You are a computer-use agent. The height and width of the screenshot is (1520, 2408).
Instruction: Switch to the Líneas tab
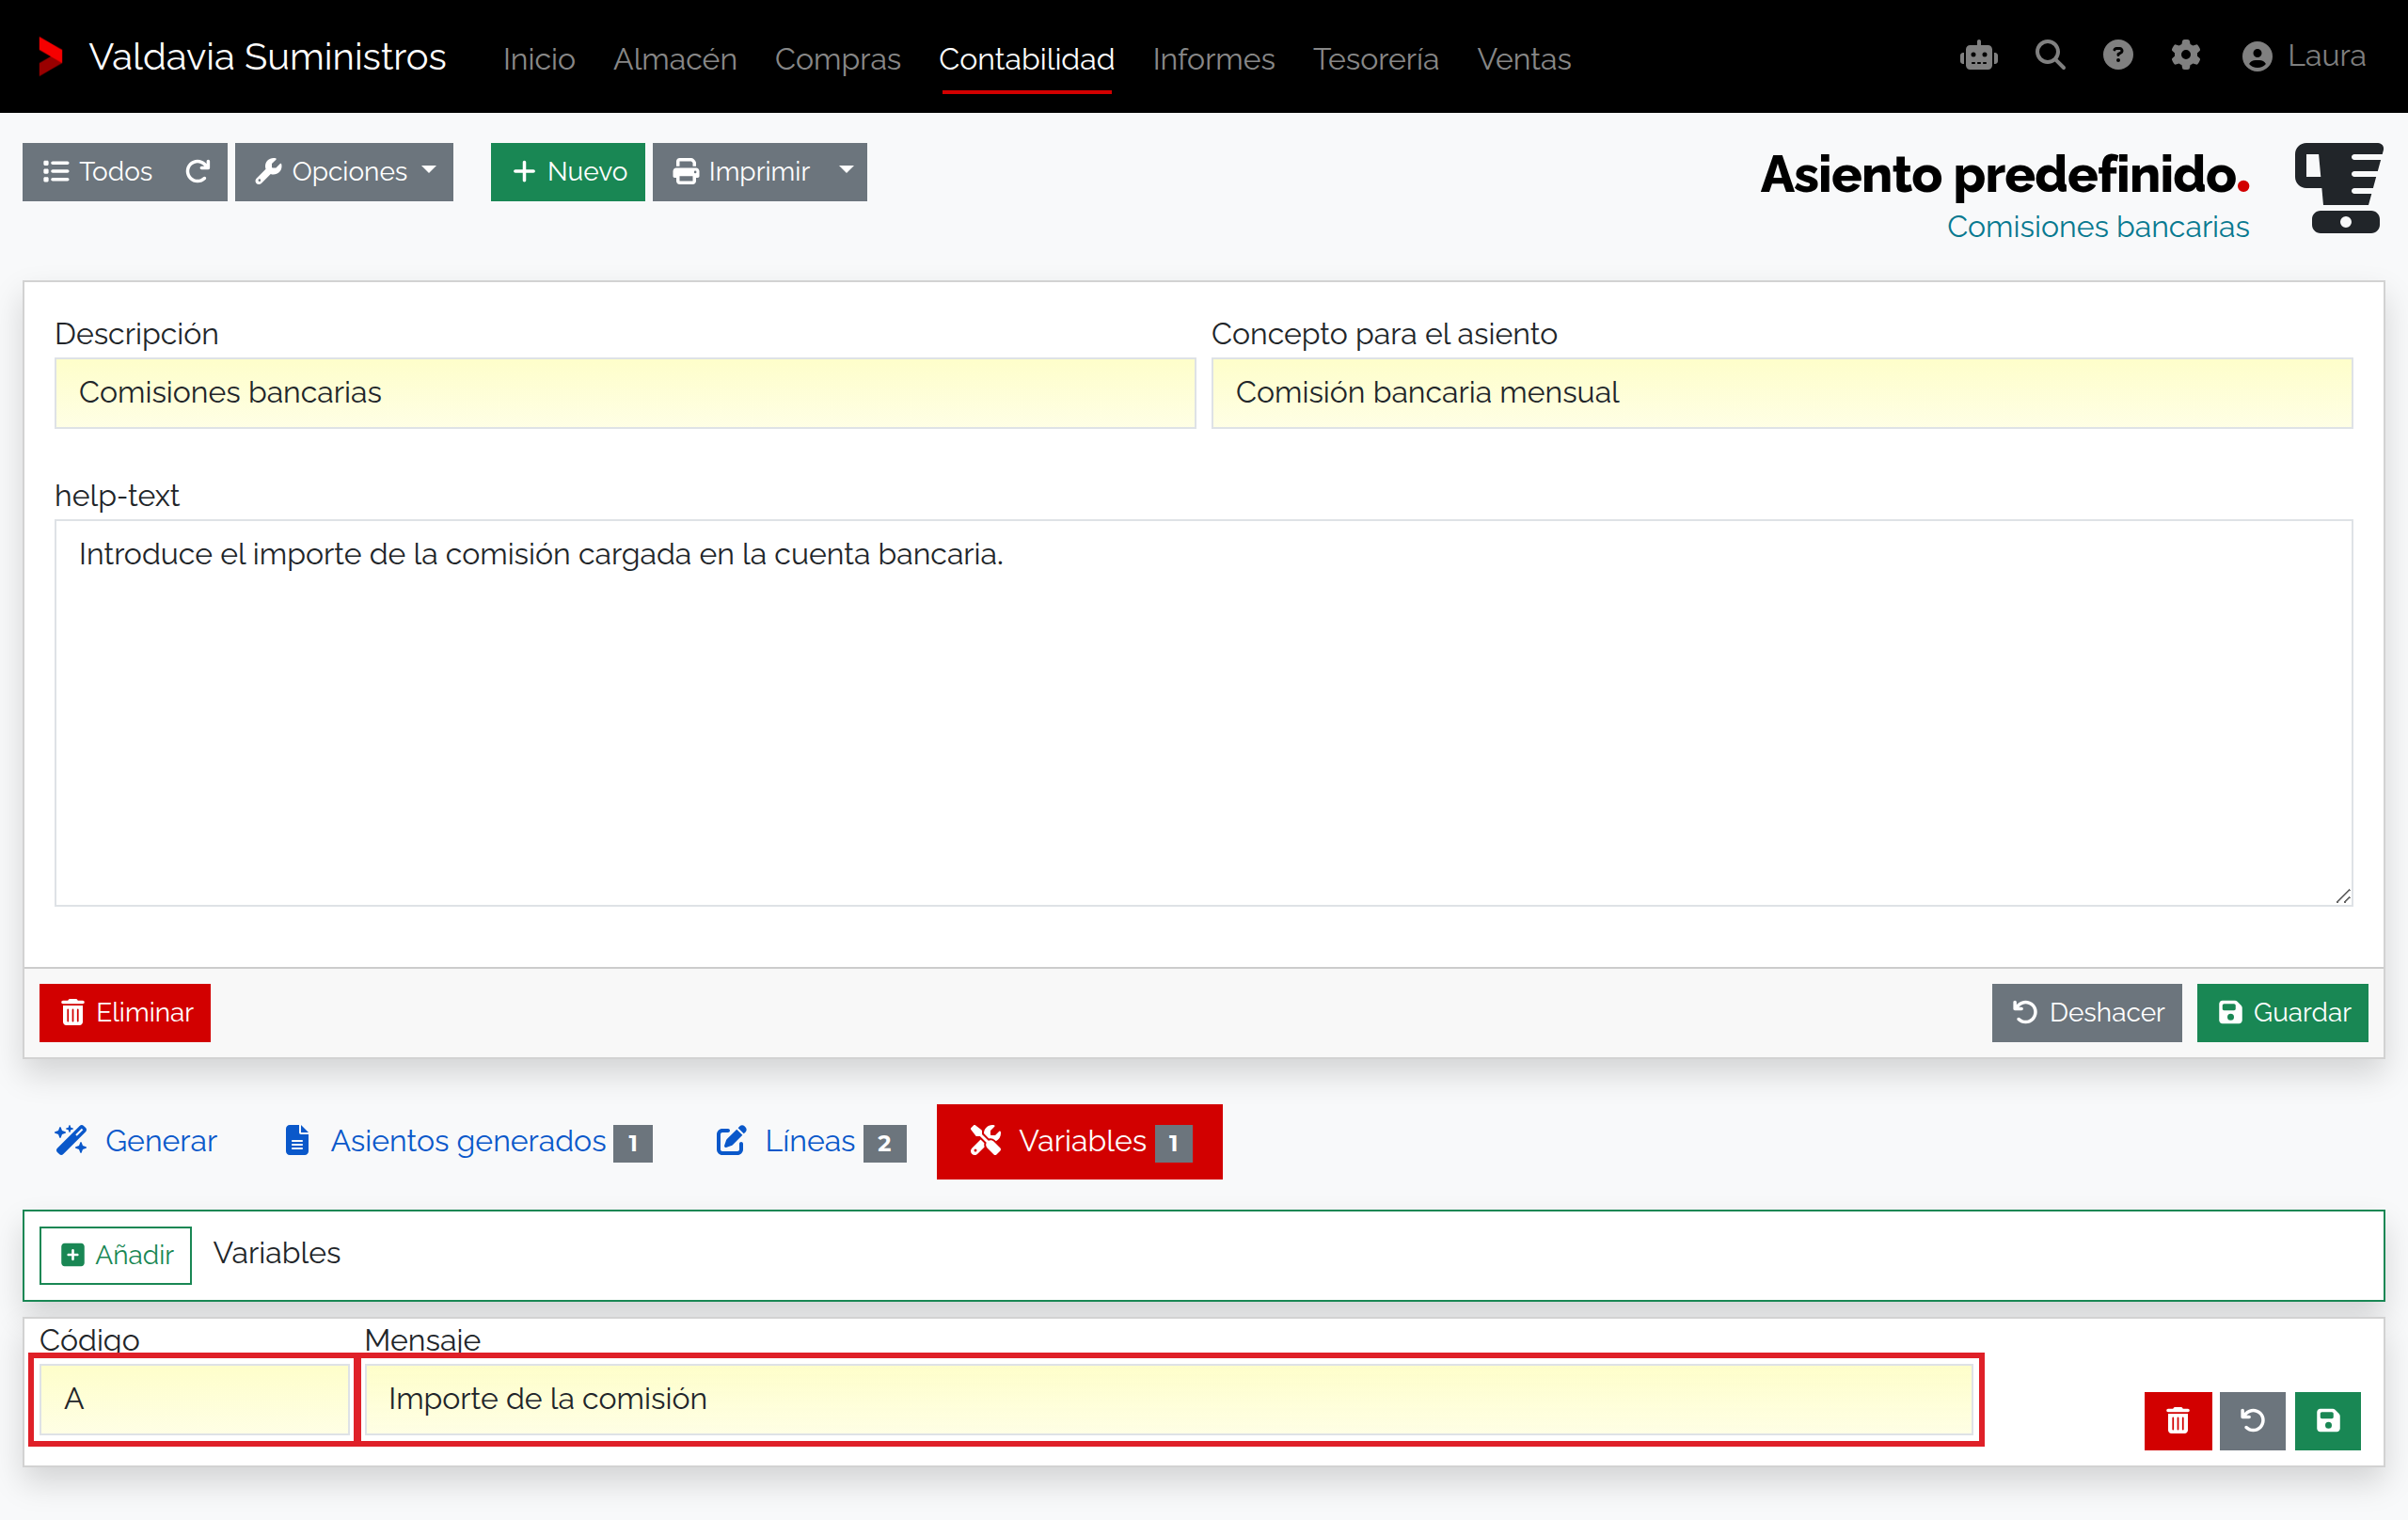[810, 1141]
